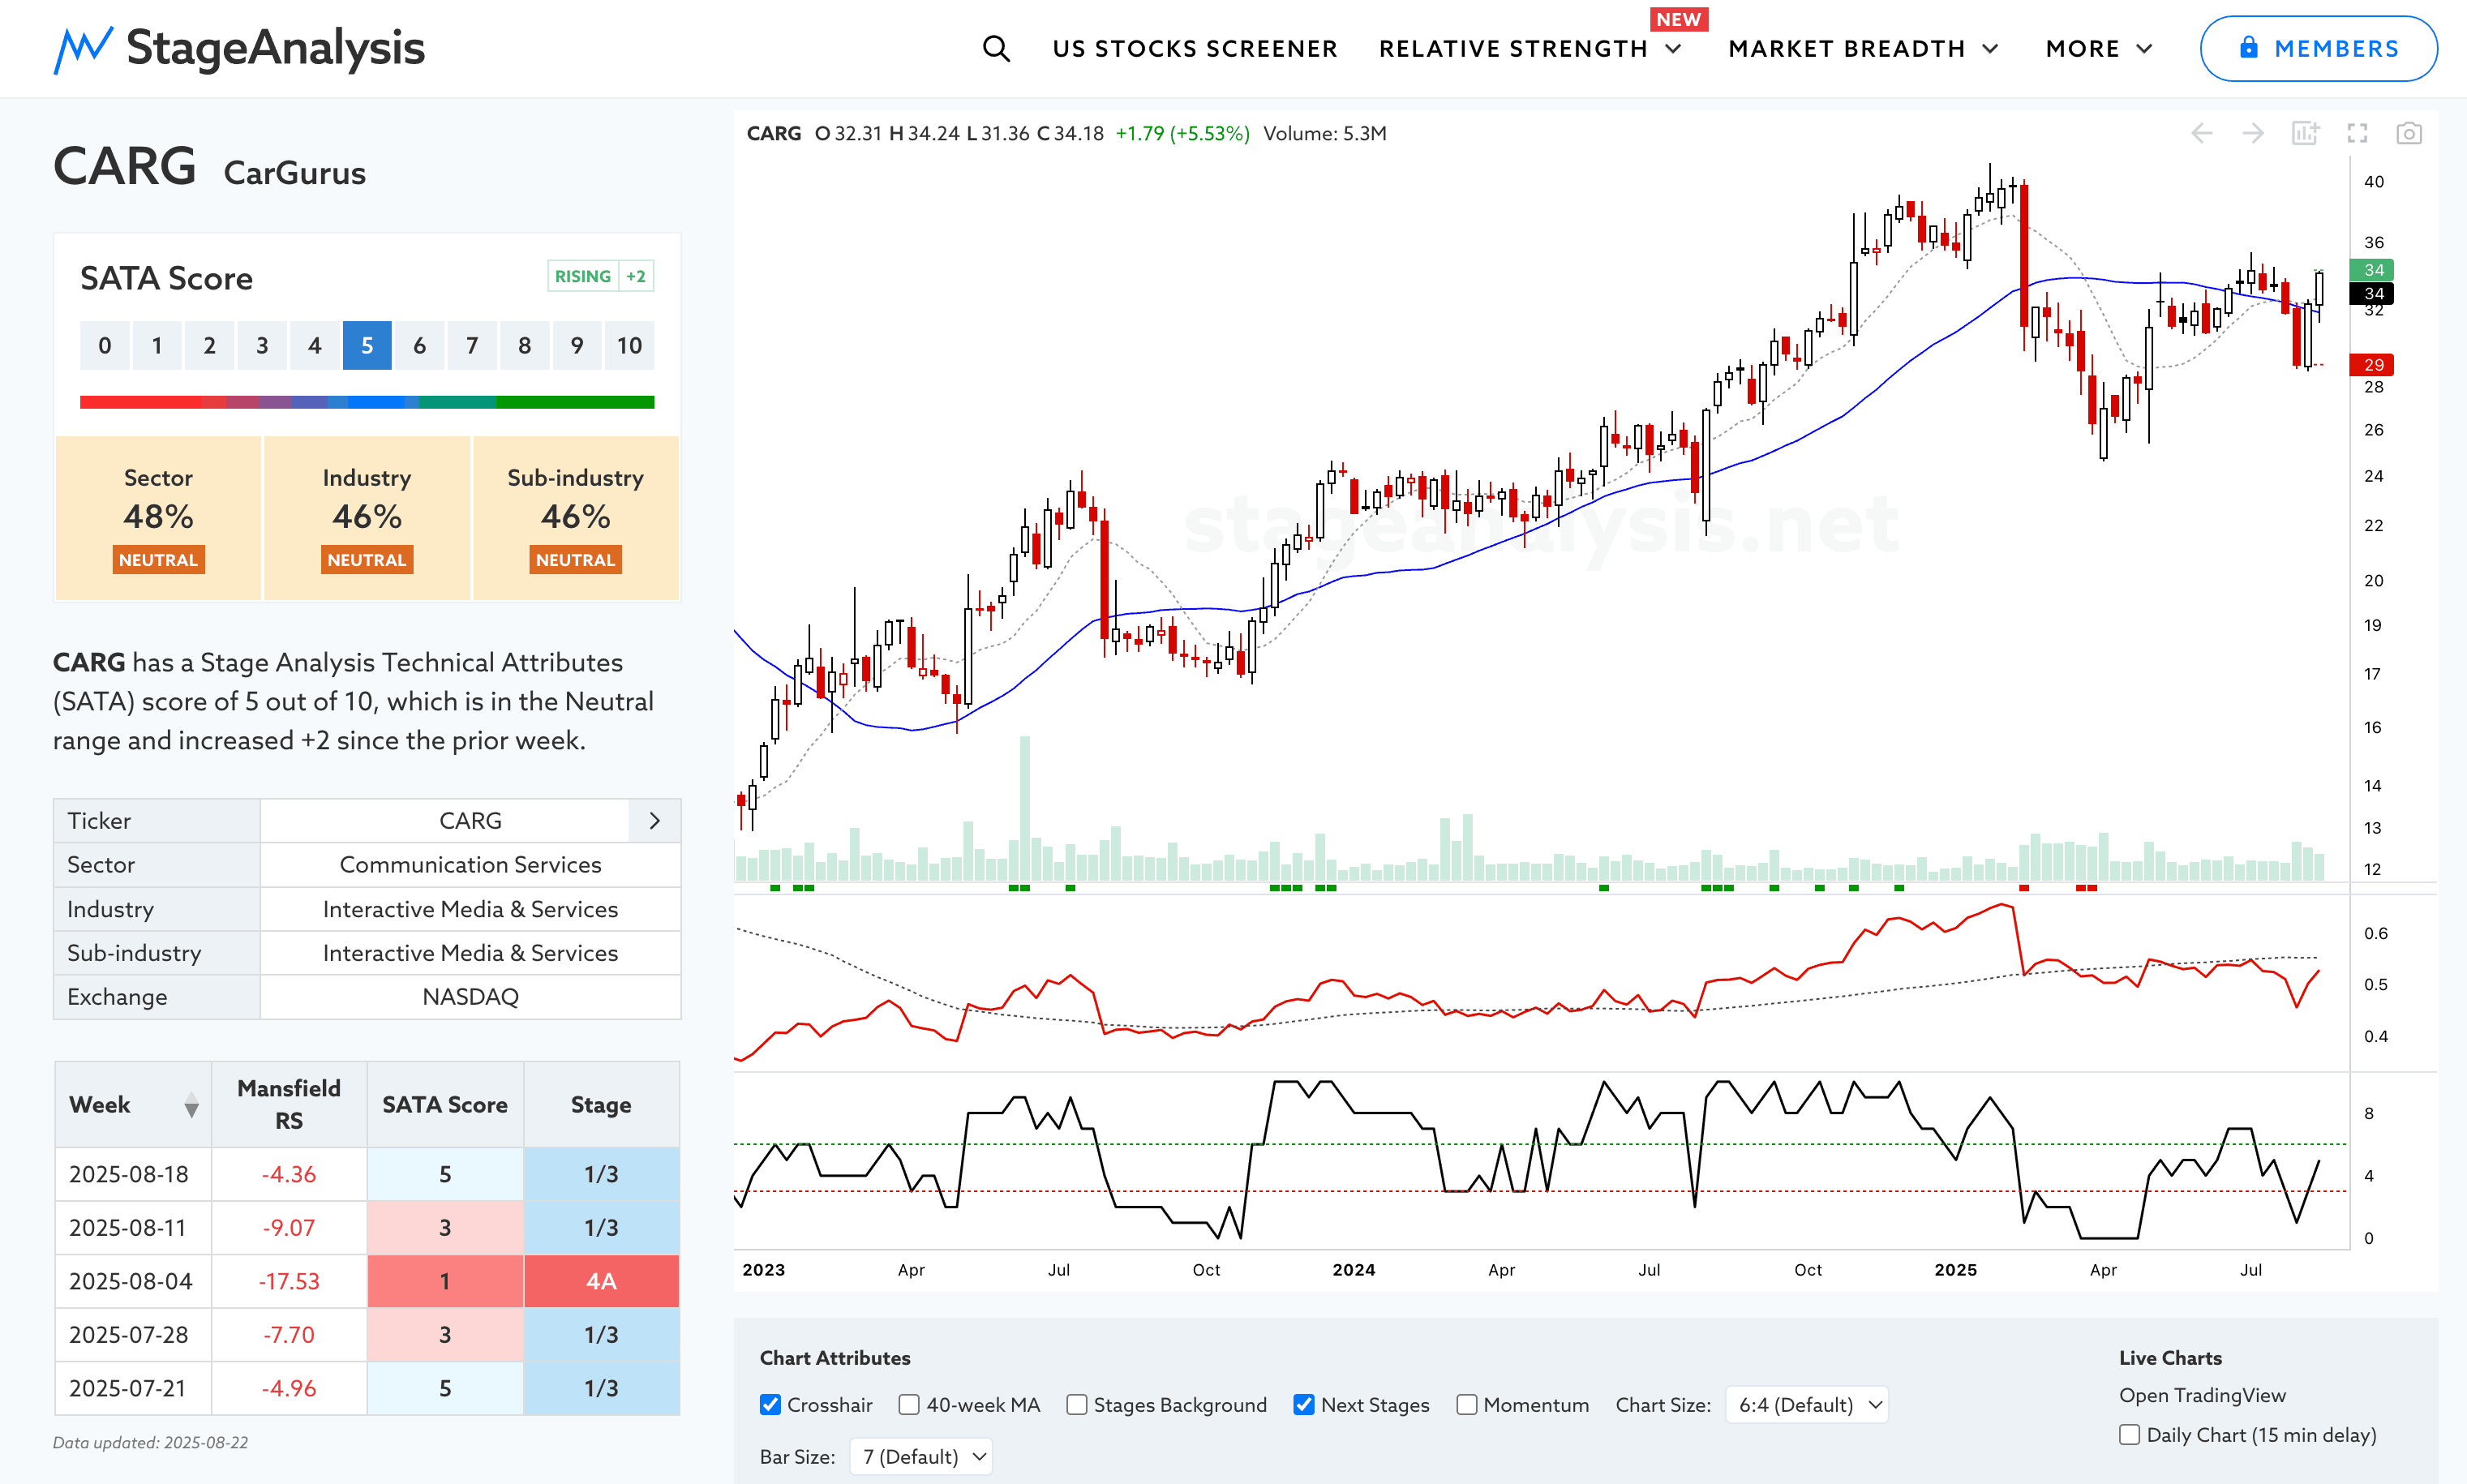Click the 4A stage cell
Viewport: 2467px width, 1484px height.
(601, 1281)
